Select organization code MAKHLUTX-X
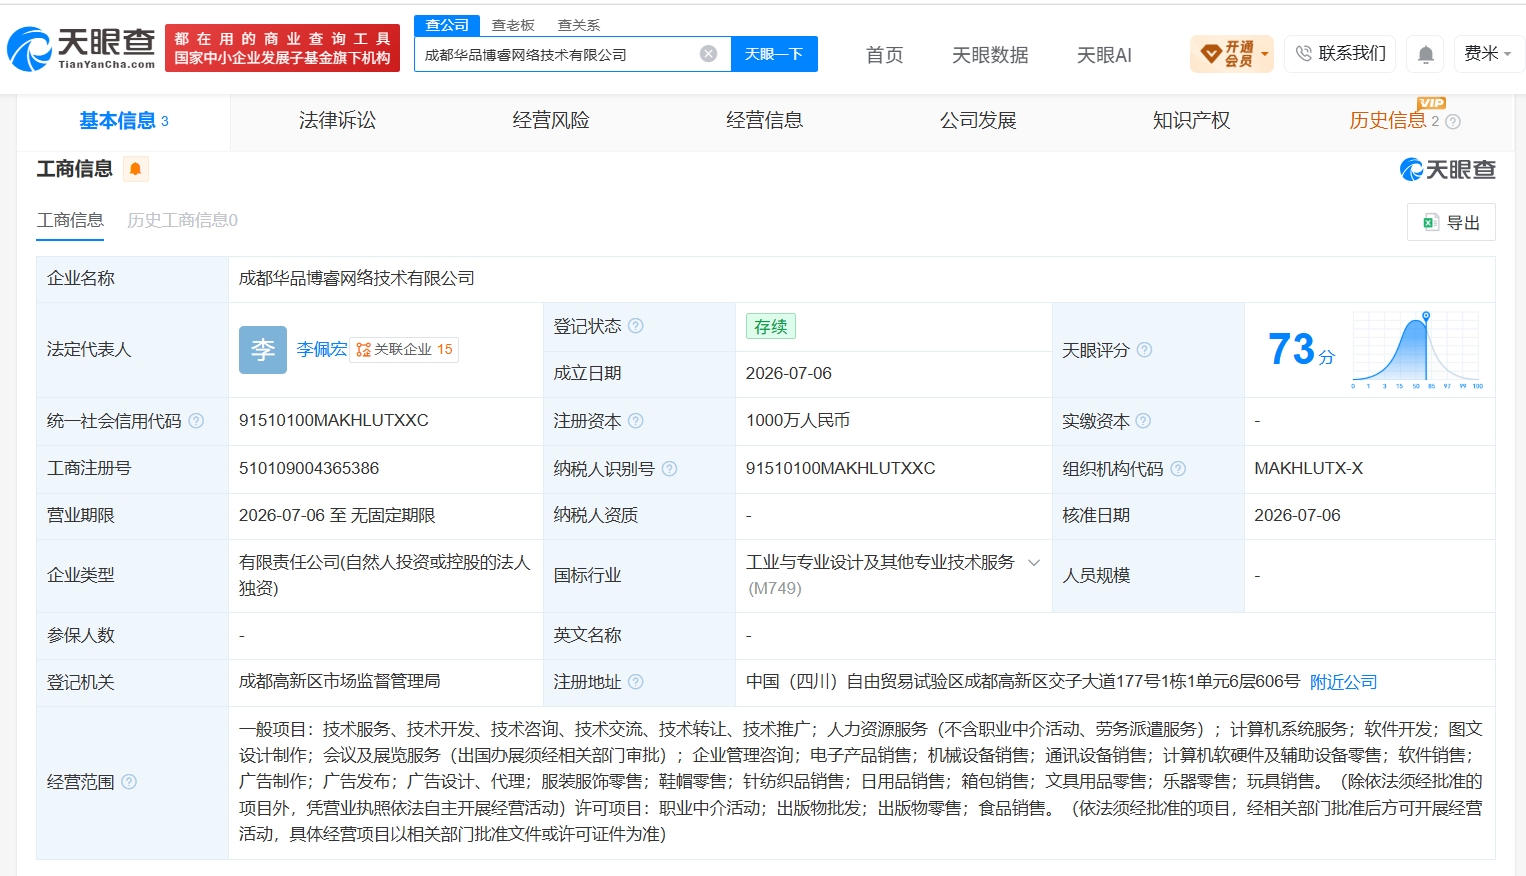This screenshot has width=1526, height=876. (1308, 468)
